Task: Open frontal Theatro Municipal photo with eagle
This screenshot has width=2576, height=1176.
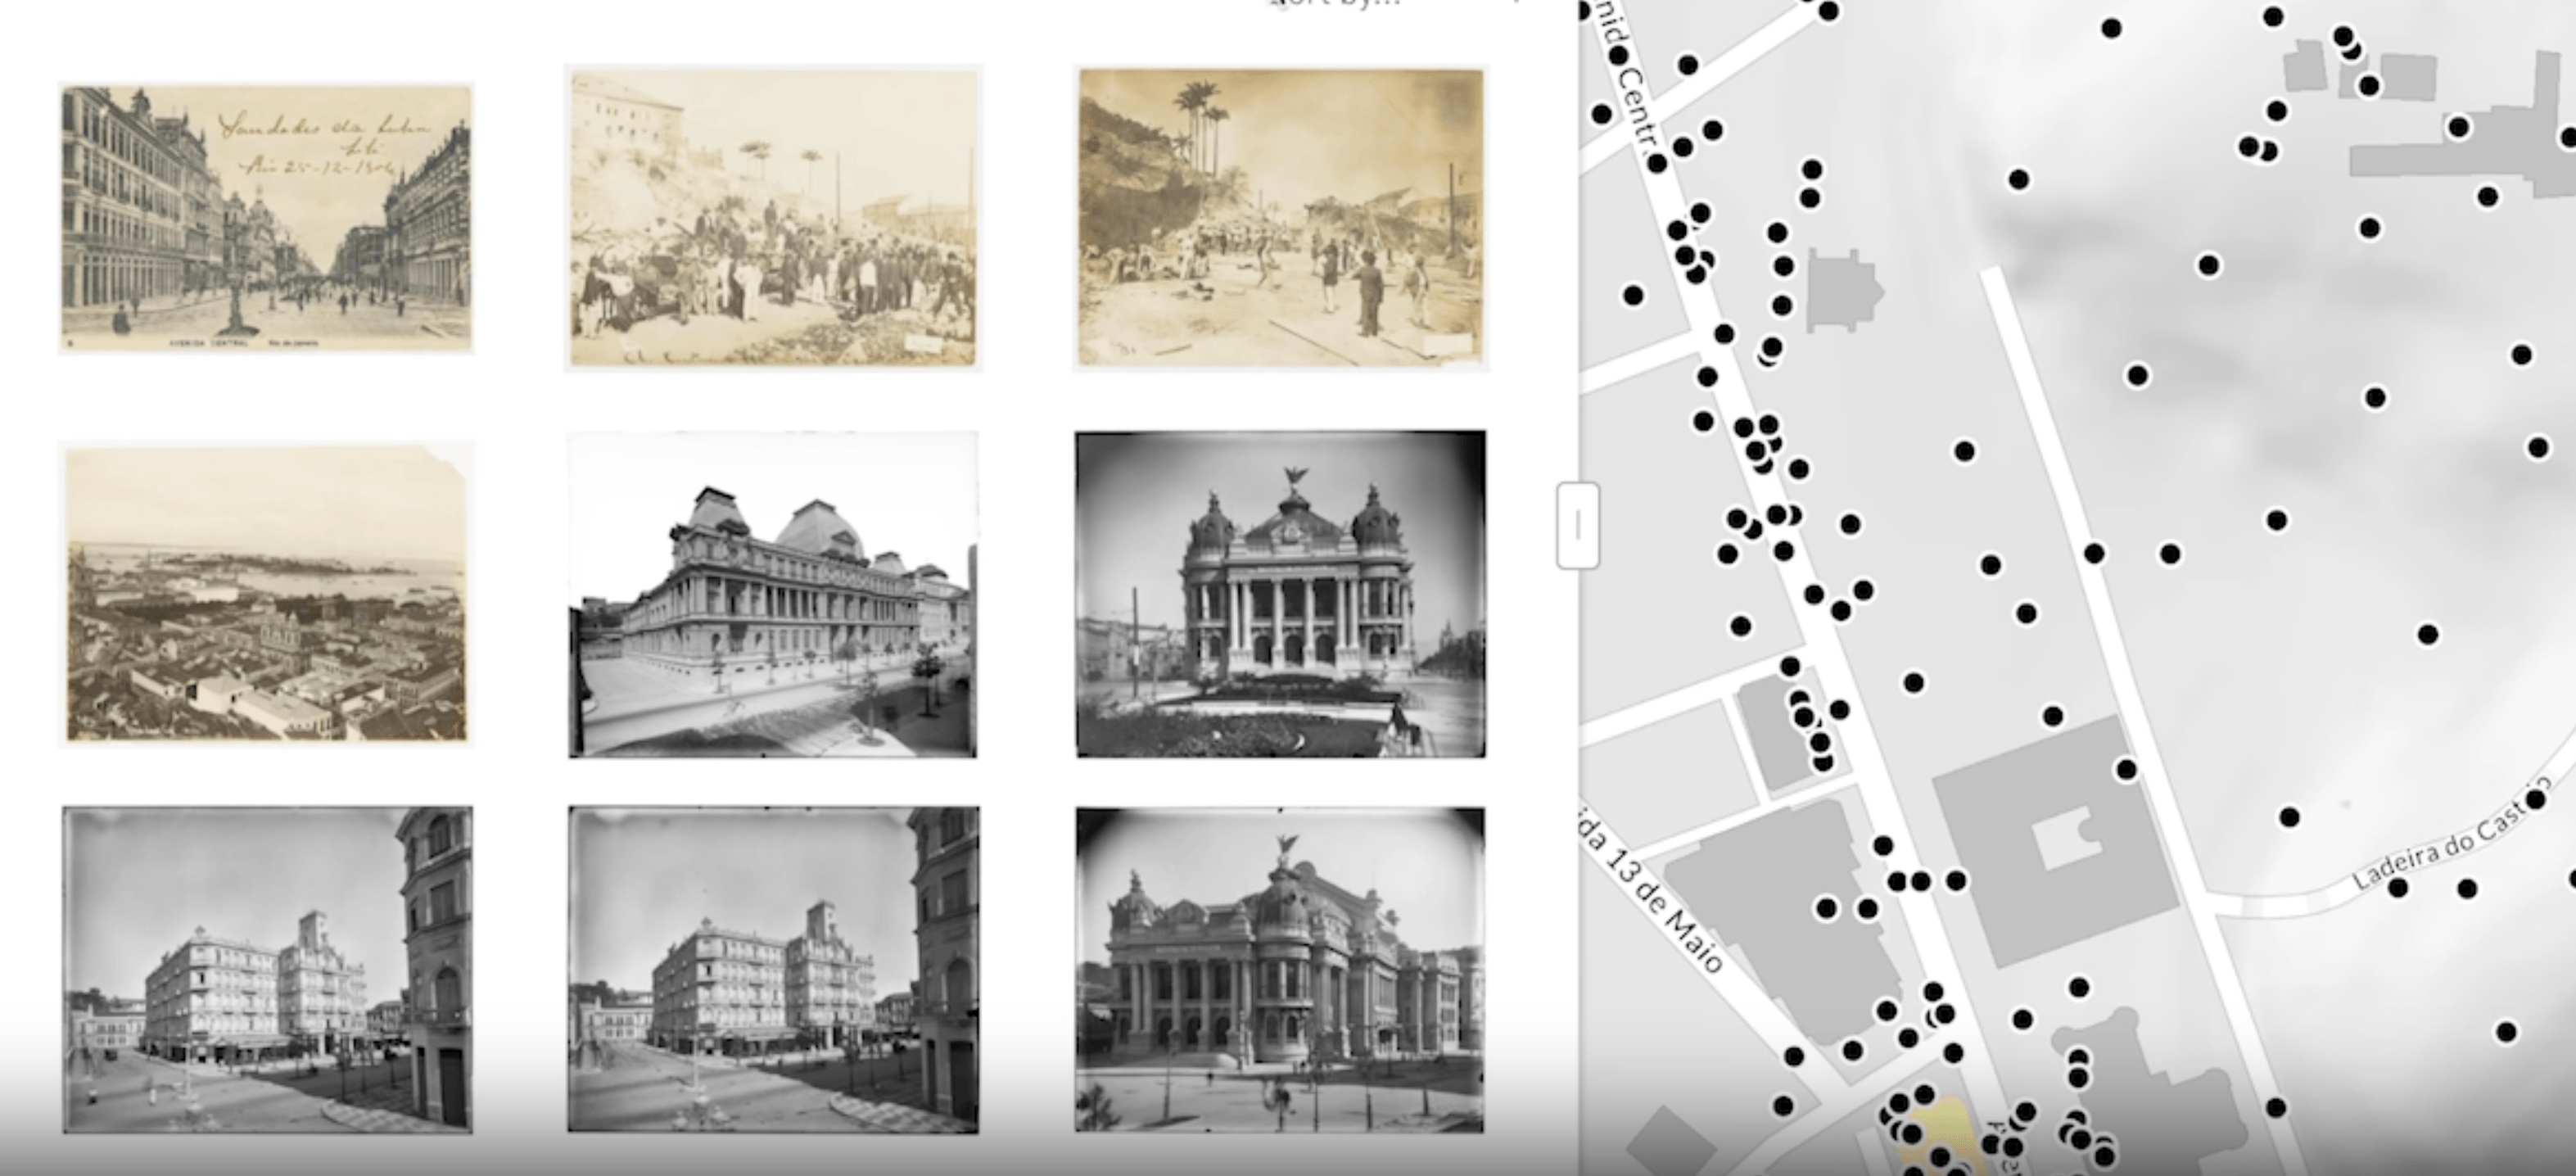Action: 1281,595
